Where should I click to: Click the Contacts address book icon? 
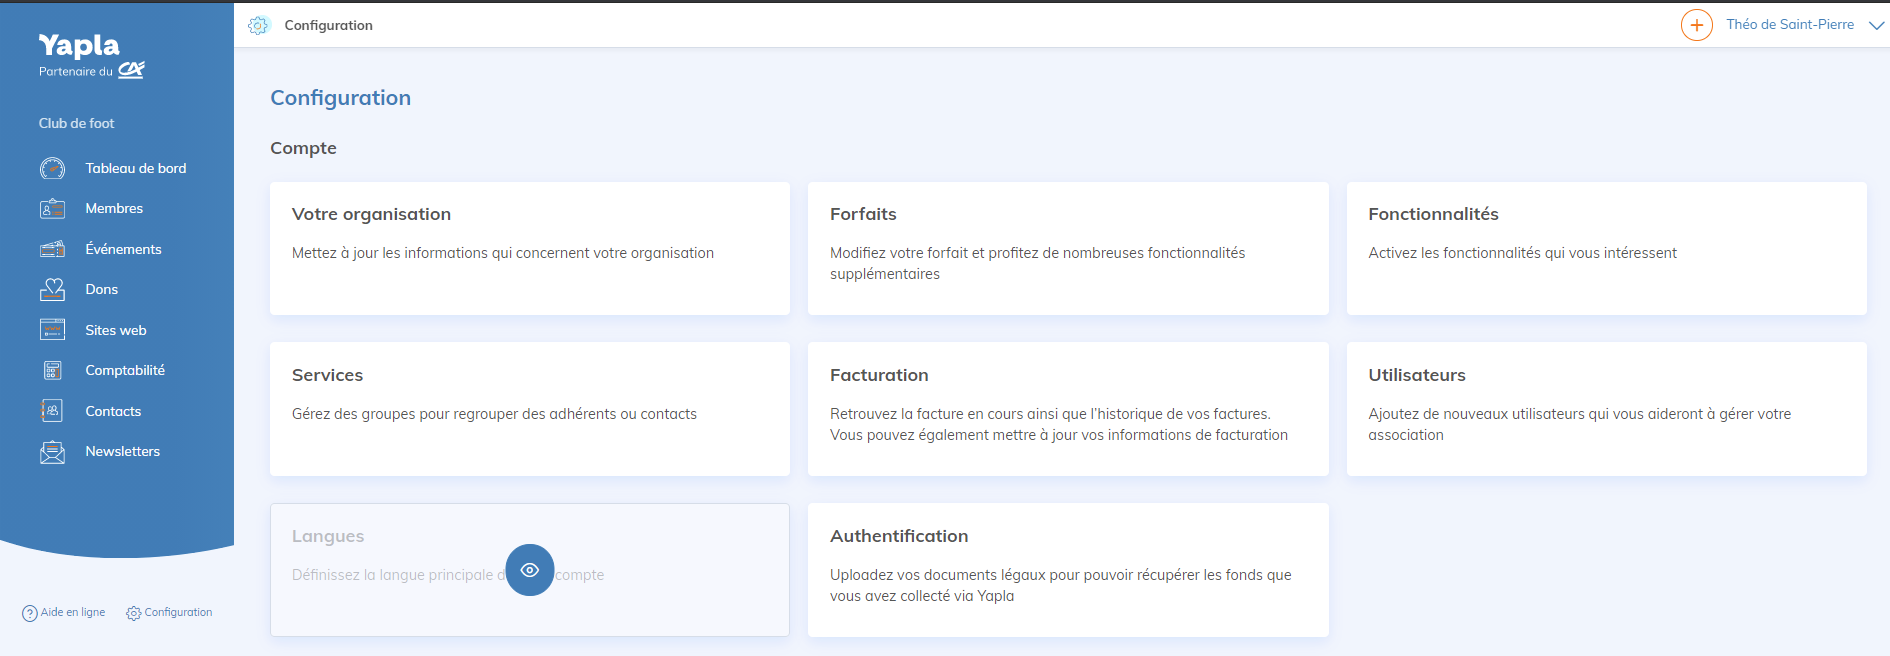tap(52, 411)
